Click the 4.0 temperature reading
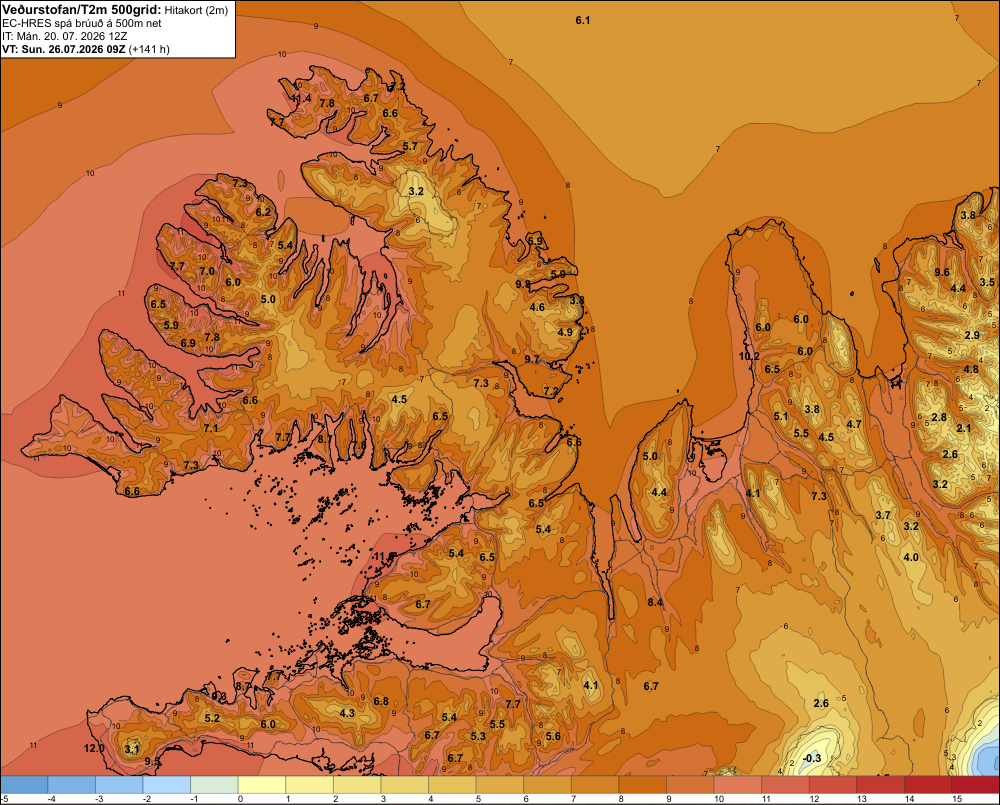1000x805 pixels. (911, 557)
